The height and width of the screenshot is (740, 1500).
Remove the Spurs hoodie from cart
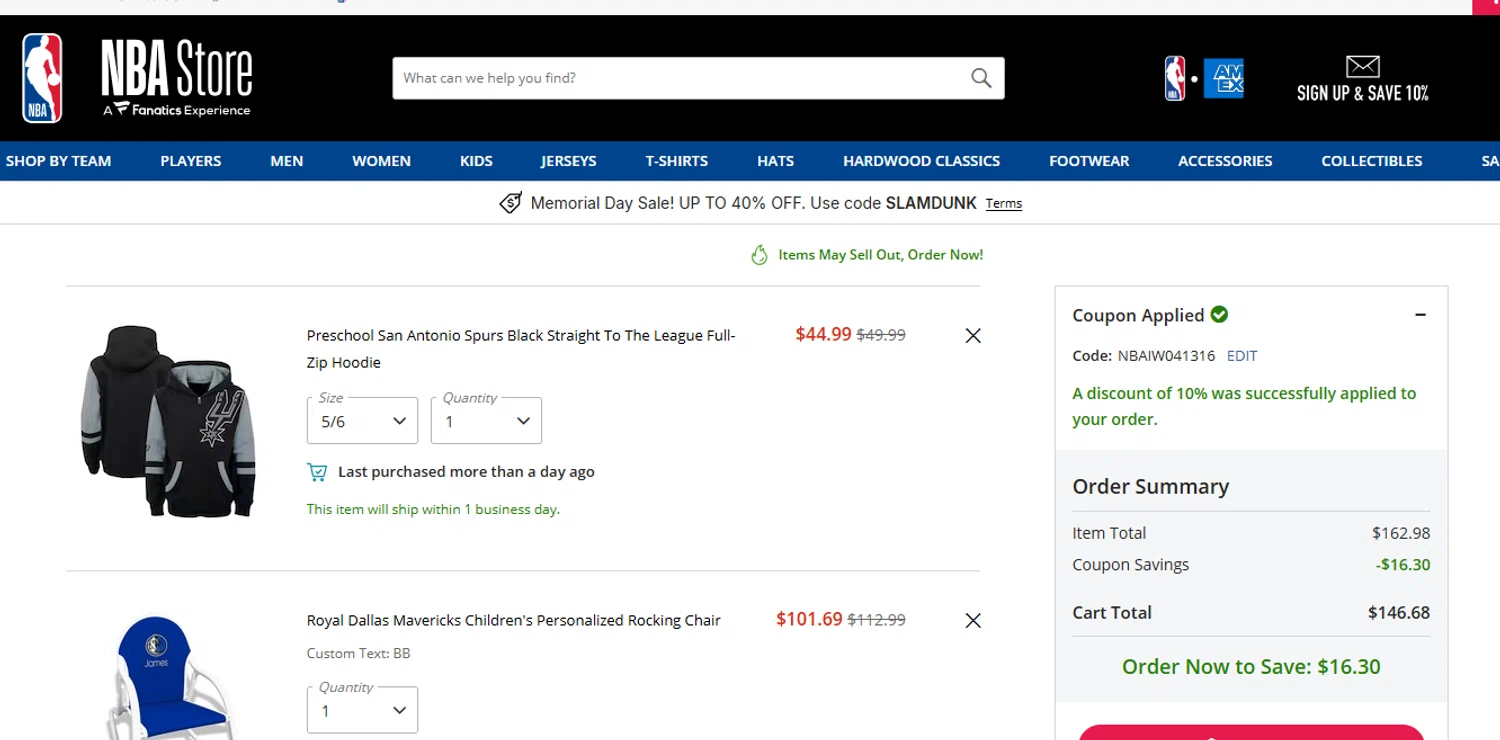point(973,336)
